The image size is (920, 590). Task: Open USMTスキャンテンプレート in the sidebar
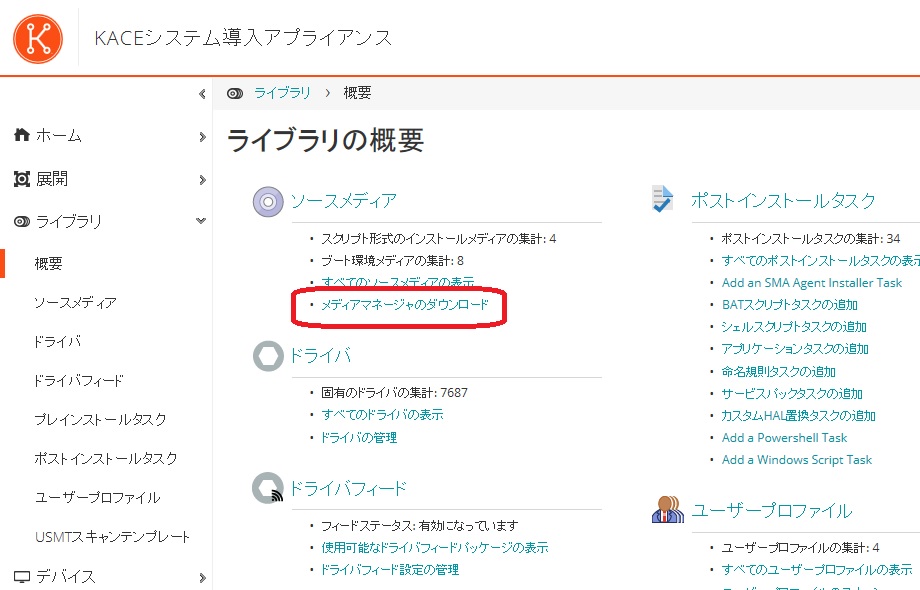[112, 537]
